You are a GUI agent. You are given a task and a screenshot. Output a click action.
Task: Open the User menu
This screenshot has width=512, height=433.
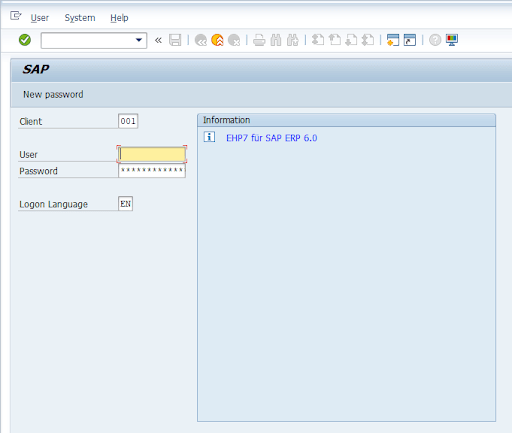[40, 18]
